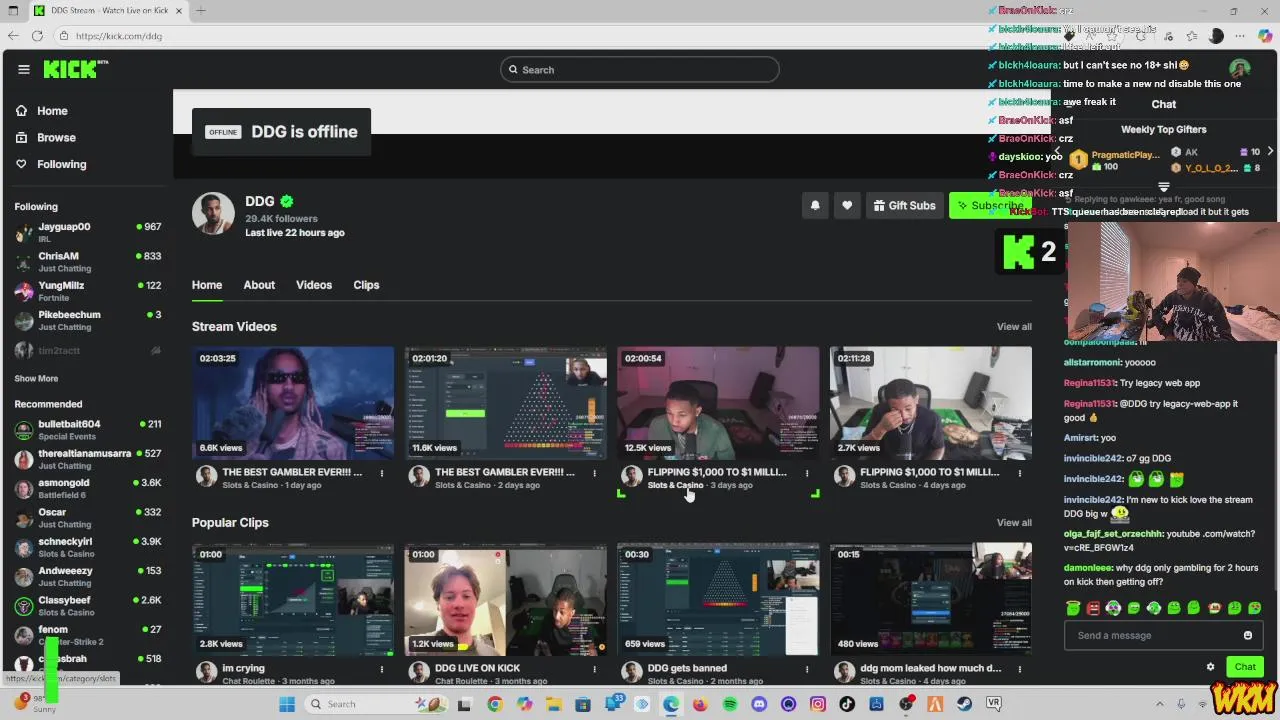
Task: Open Firefox from the taskbar
Action: [700, 704]
